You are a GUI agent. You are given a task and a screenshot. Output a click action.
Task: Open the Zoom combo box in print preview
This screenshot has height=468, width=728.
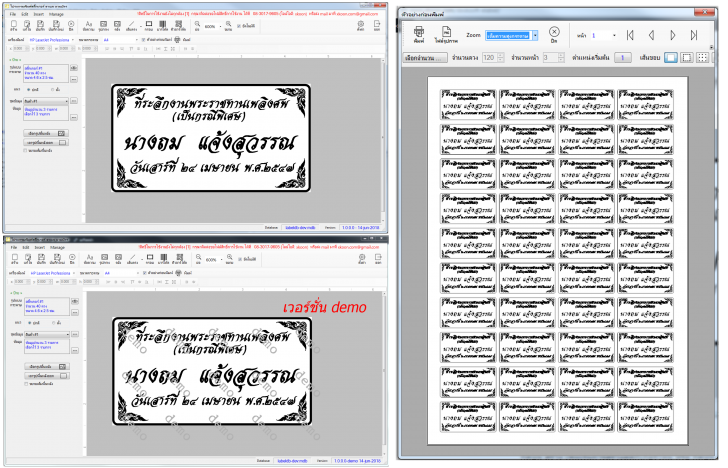coord(512,35)
